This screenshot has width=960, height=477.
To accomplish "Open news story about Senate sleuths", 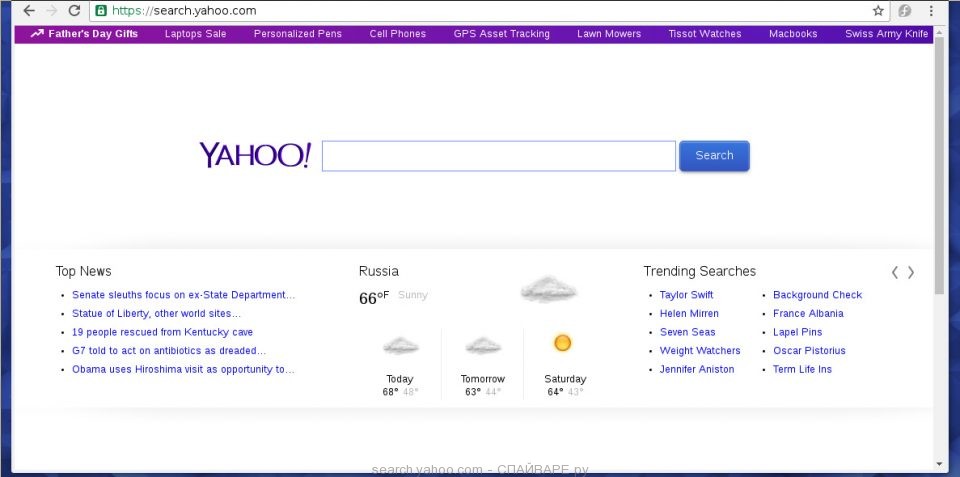I will [183, 295].
